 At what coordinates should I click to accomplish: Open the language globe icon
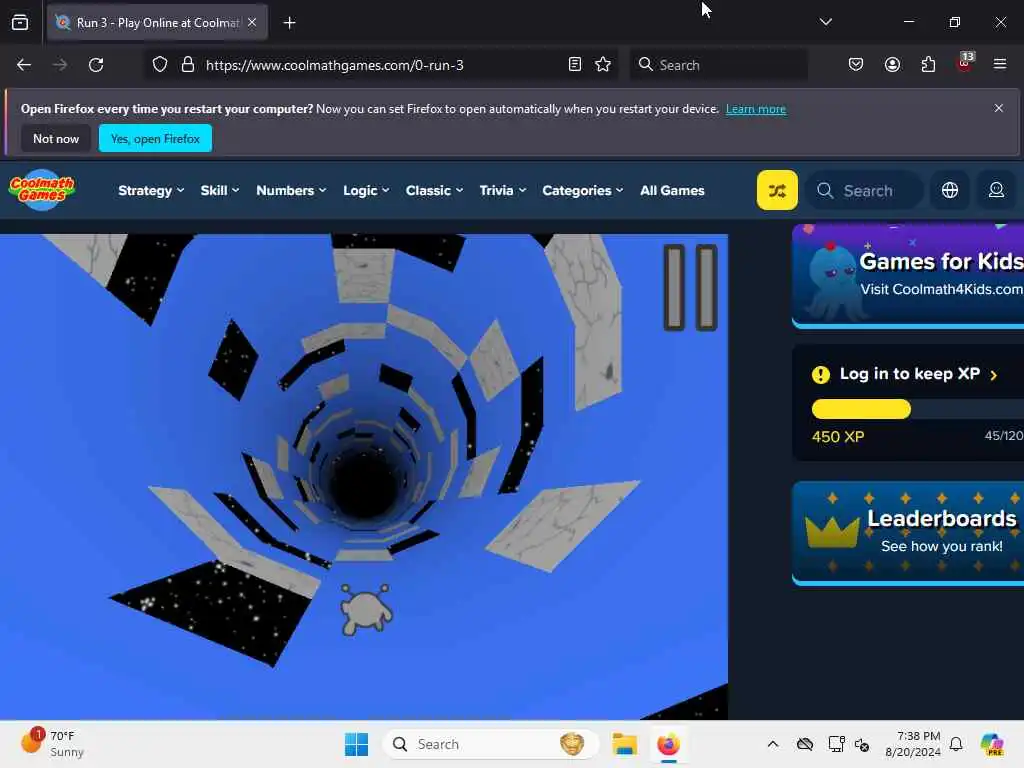pyautogui.click(x=950, y=190)
